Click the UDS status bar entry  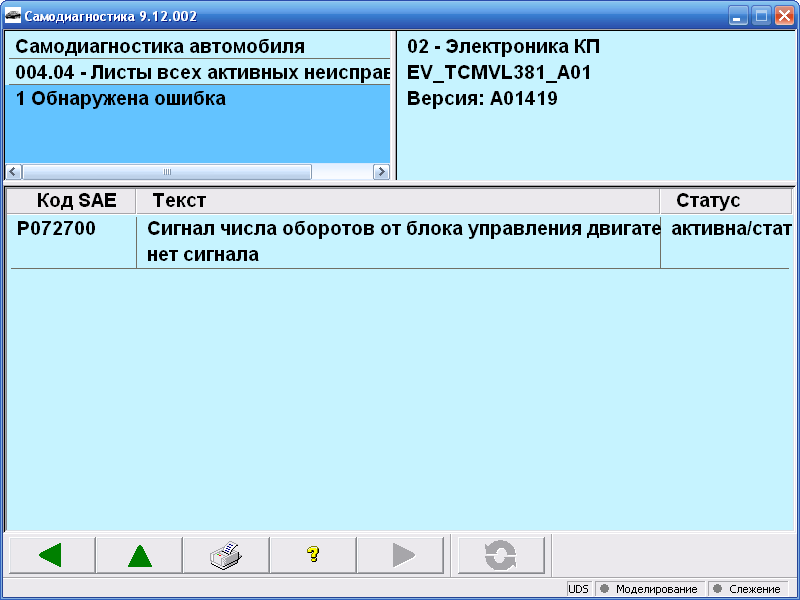[x=578, y=589]
